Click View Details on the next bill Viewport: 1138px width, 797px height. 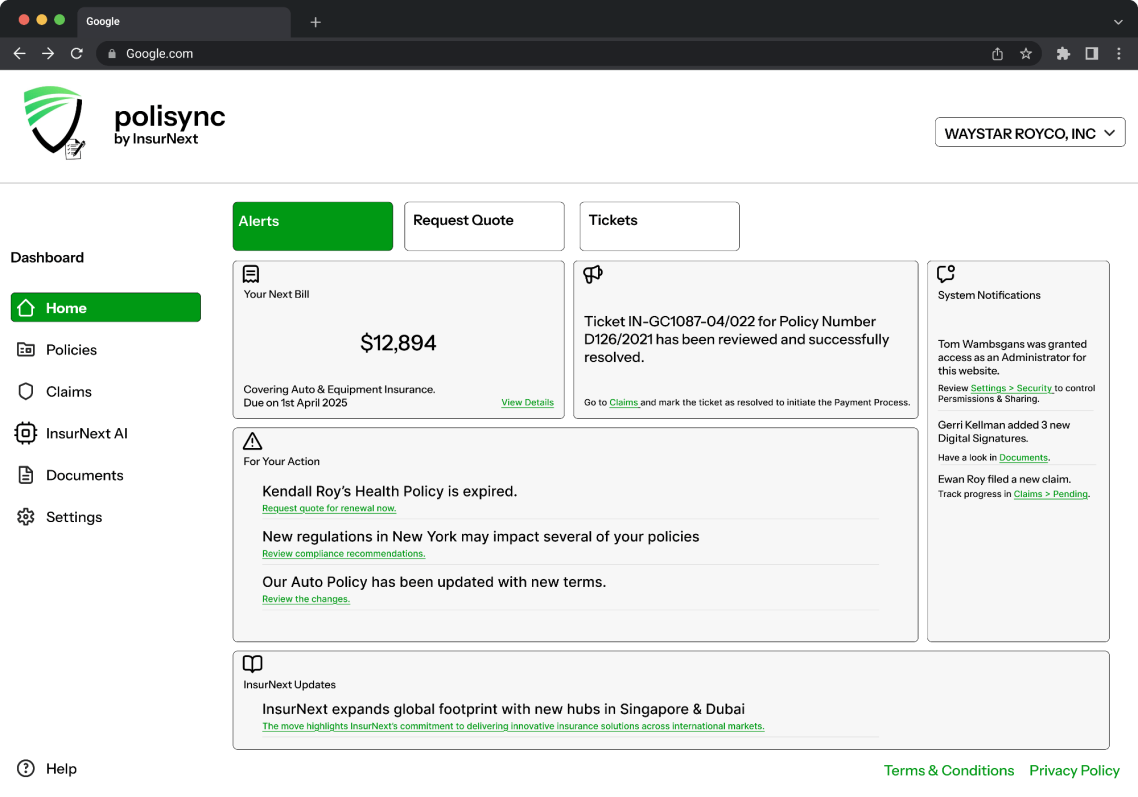527,402
